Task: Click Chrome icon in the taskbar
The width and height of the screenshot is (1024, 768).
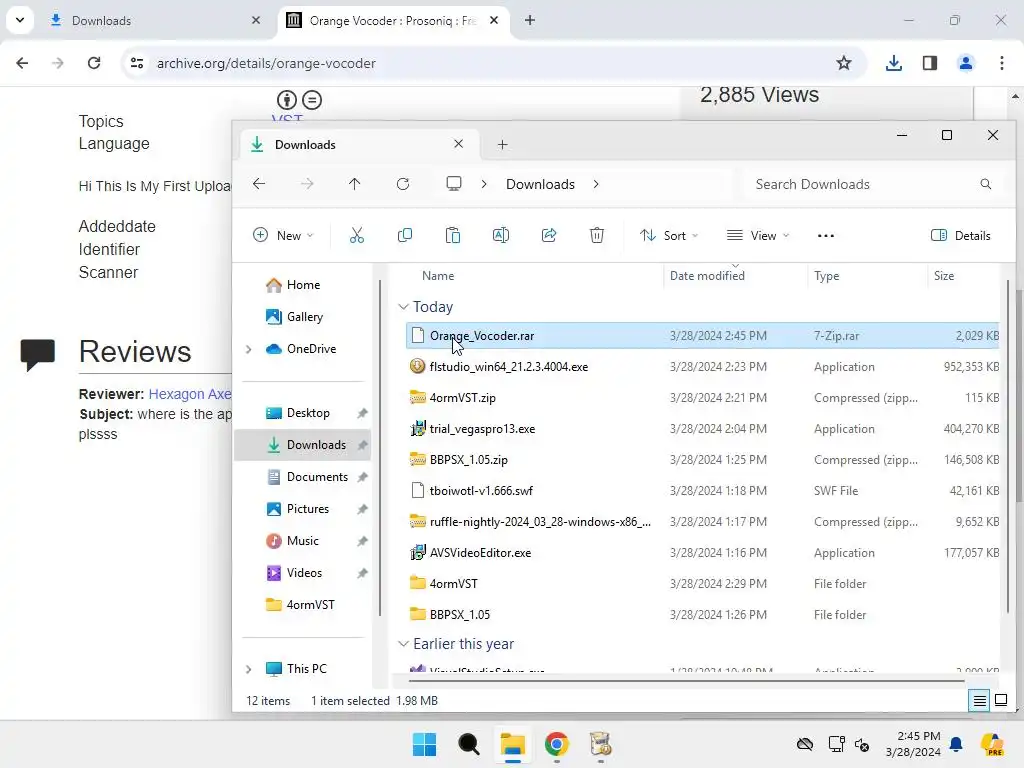Action: point(557,744)
